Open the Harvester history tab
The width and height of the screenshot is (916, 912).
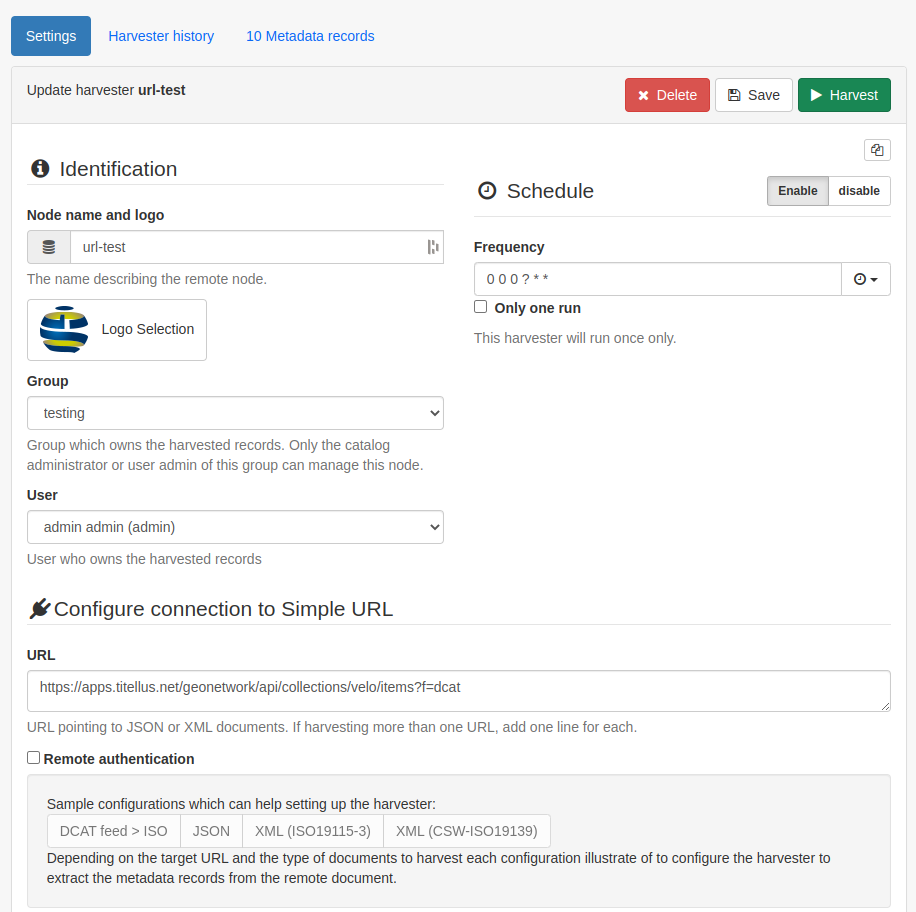[161, 36]
